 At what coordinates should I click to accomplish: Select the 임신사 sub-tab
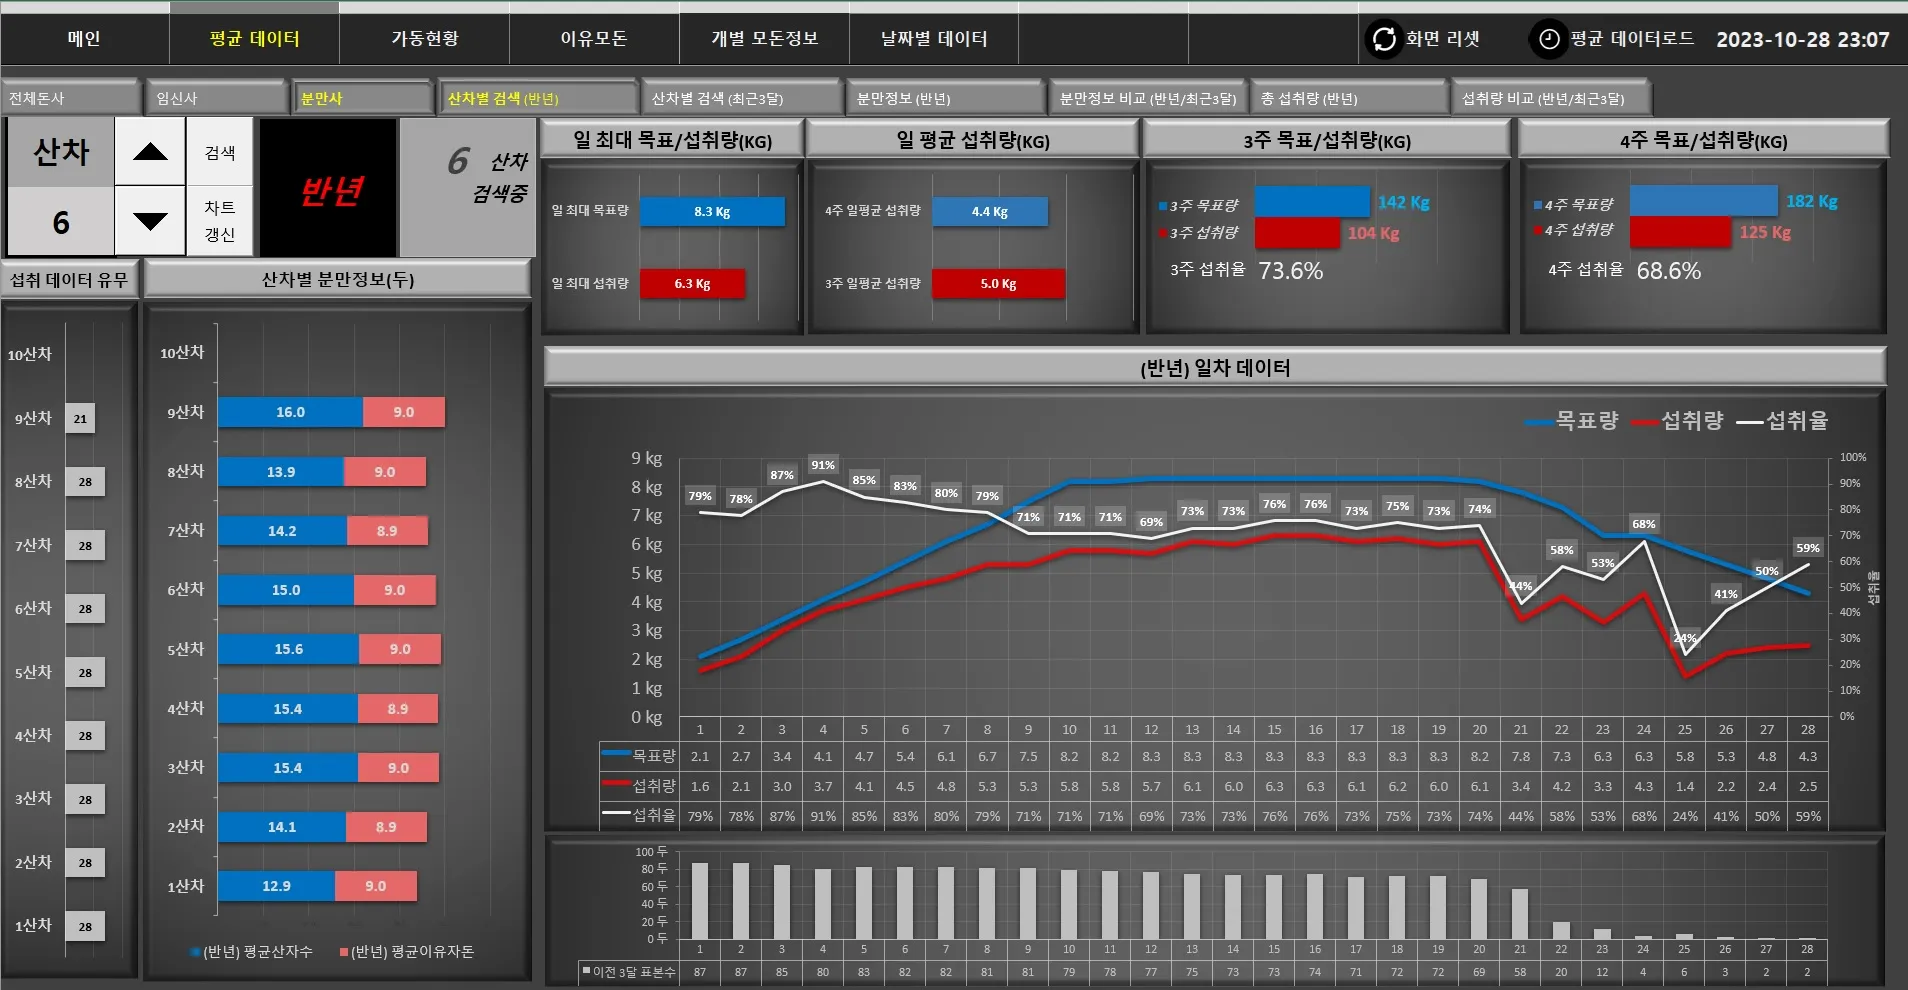click(215, 98)
